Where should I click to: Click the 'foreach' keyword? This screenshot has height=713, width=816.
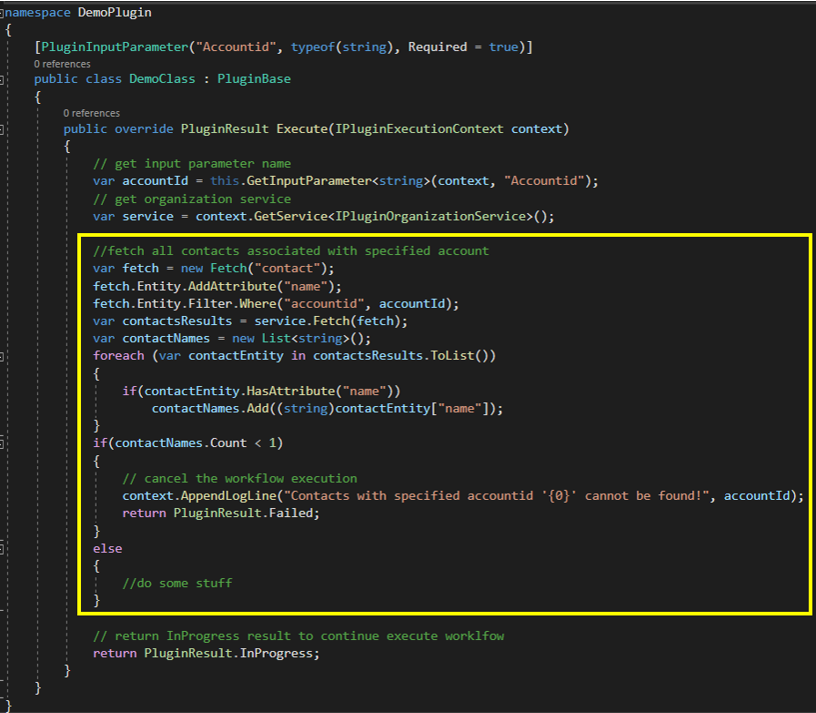pos(119,356)
